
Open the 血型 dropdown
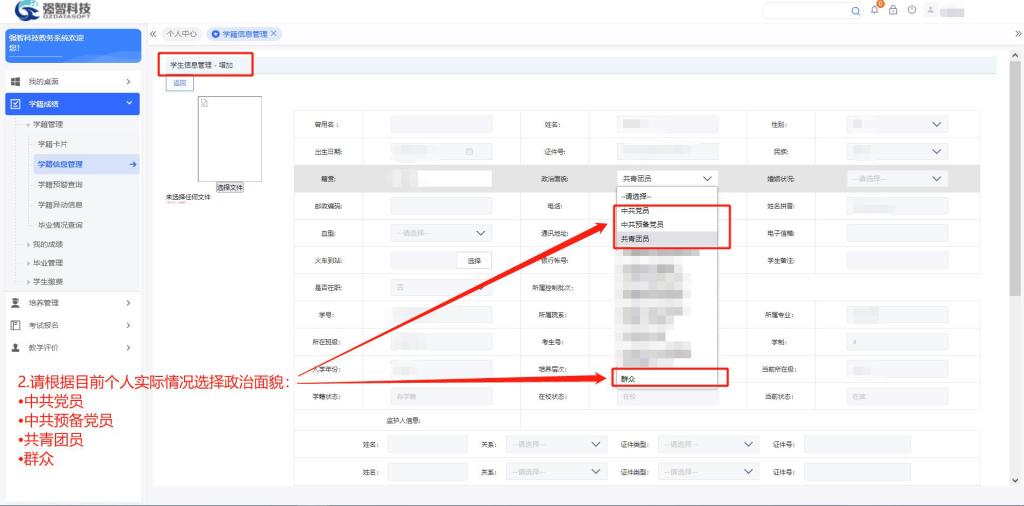point(441,233)
